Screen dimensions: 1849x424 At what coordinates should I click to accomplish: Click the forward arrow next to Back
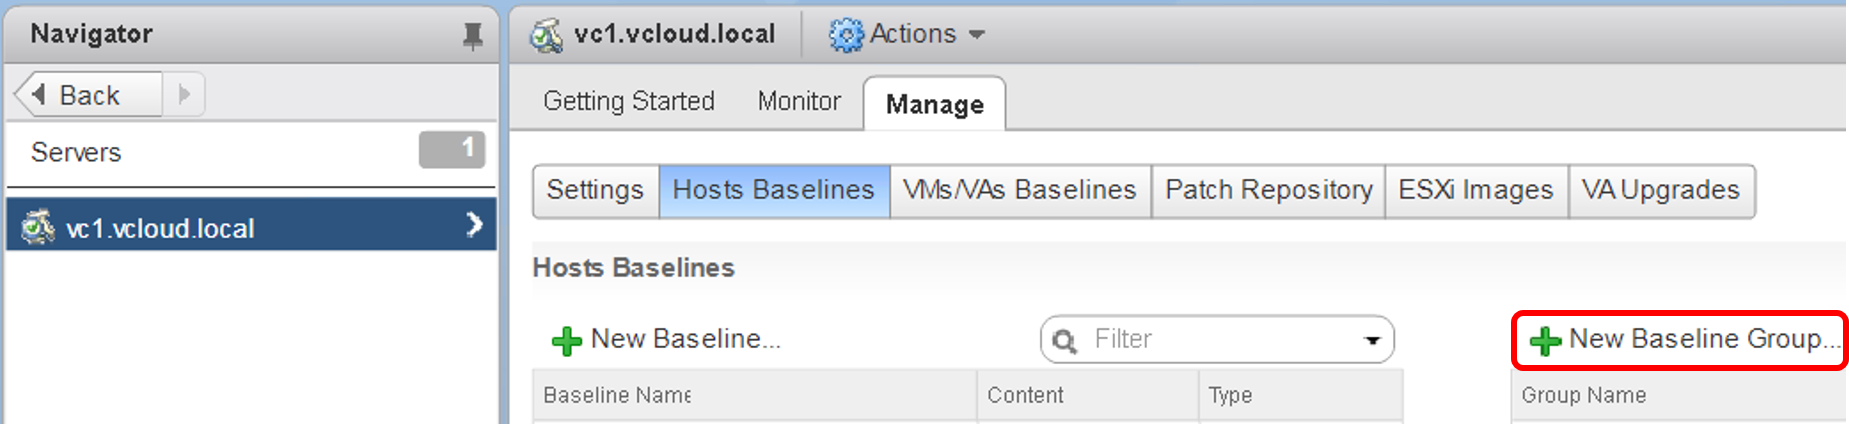pyautogui.click(x=184, y=95)
